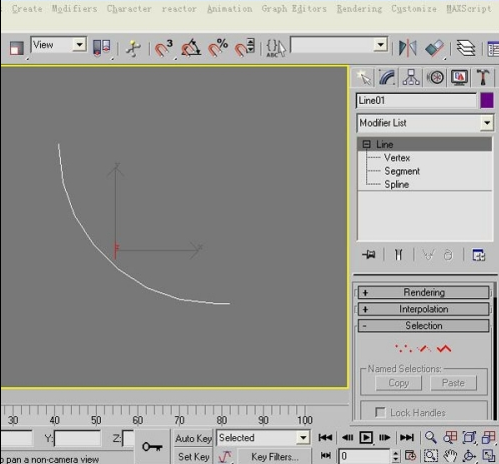The image size is (499, 464).
Task: Open the Hierarchy panel tab
Action: [411, 77]
